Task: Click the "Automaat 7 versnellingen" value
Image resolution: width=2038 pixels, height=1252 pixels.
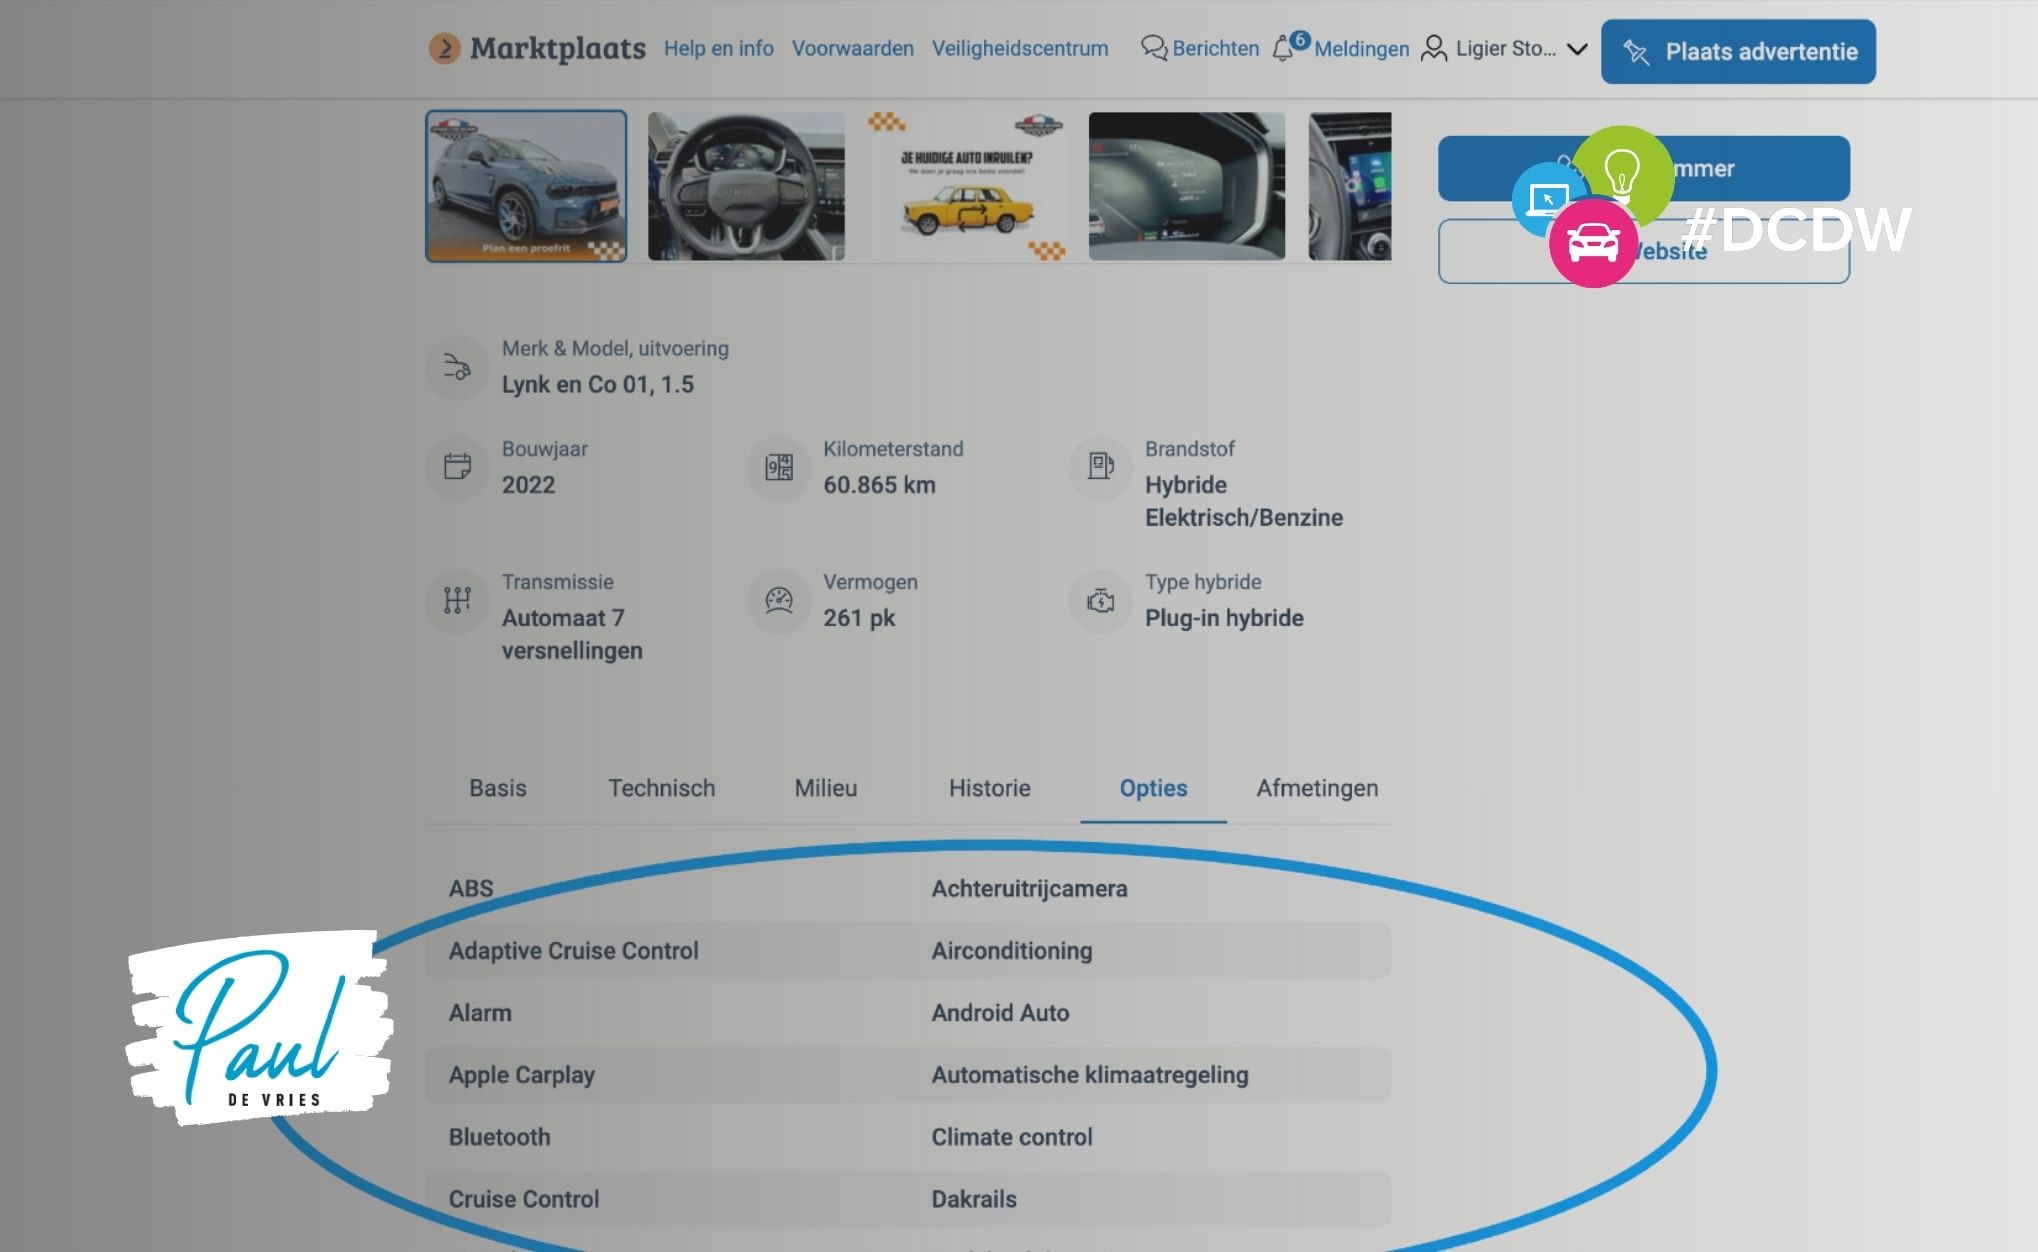Action: tap(572, 634)
